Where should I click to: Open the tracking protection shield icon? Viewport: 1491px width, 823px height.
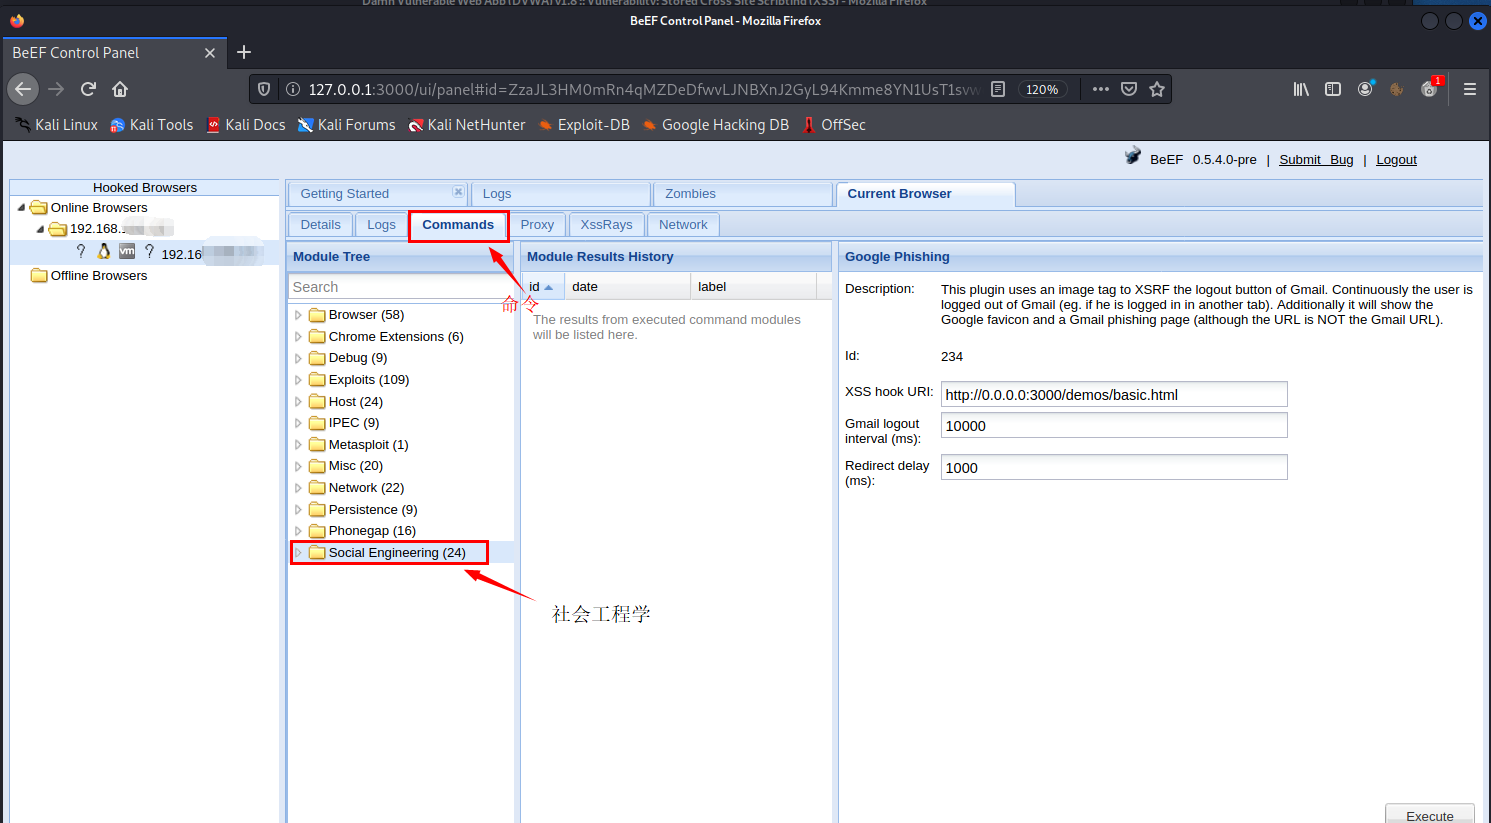click(264, 89)
